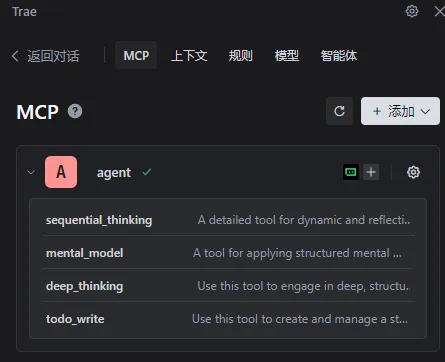Open the 智能体 tab
This screenshot has height=362, width=445.
point(339,55)
